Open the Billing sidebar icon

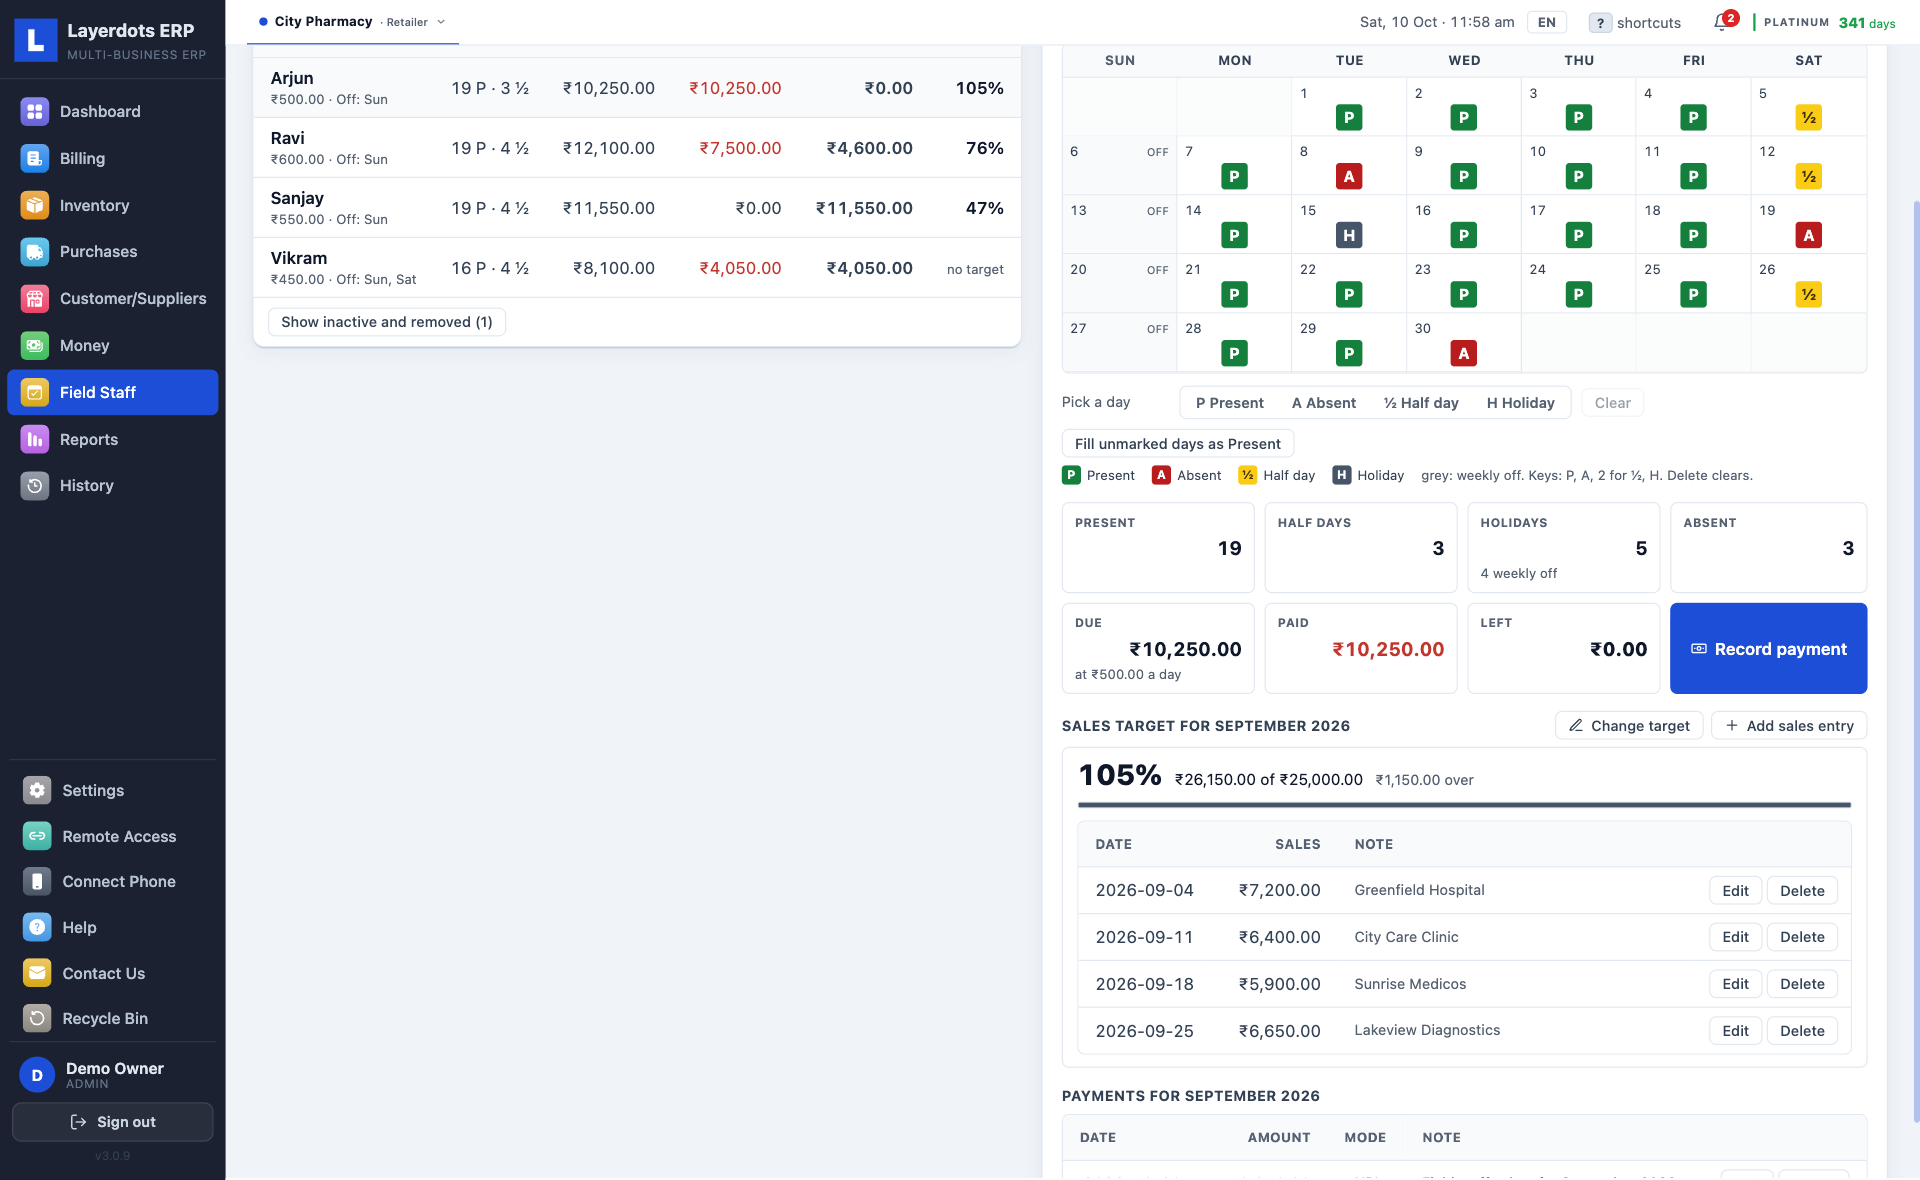tap(35, 158)
